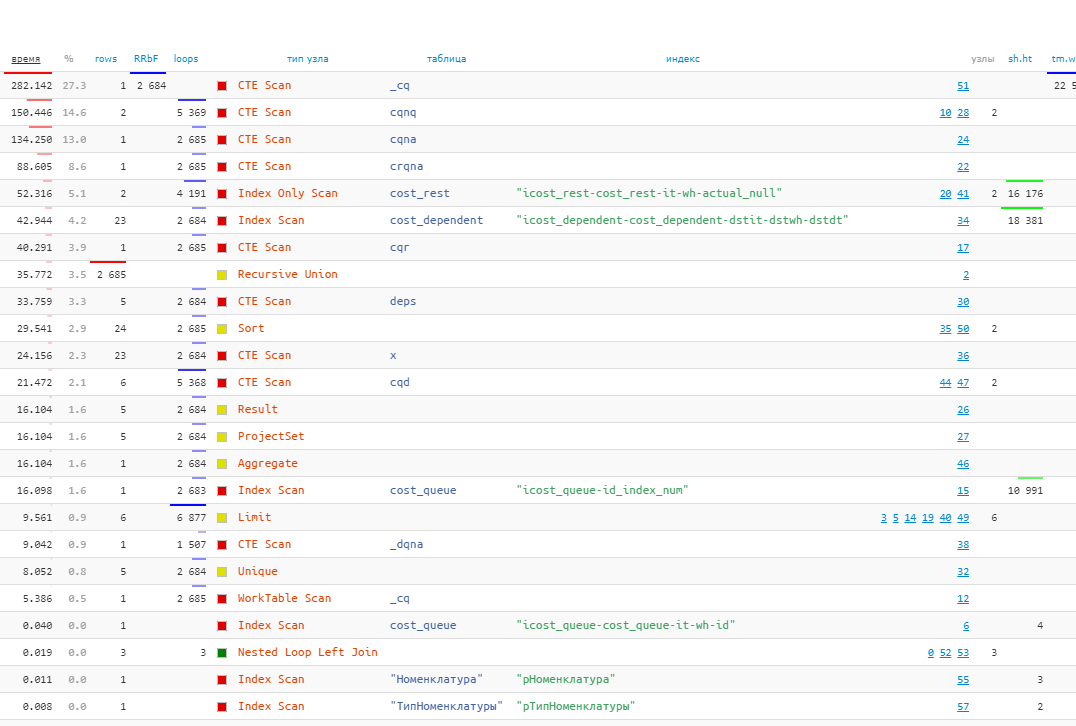Viewport: 1076px width, 726px height.
Task: Click the green icon beside Nested Loop Left Join
Action: coord(222,652)
